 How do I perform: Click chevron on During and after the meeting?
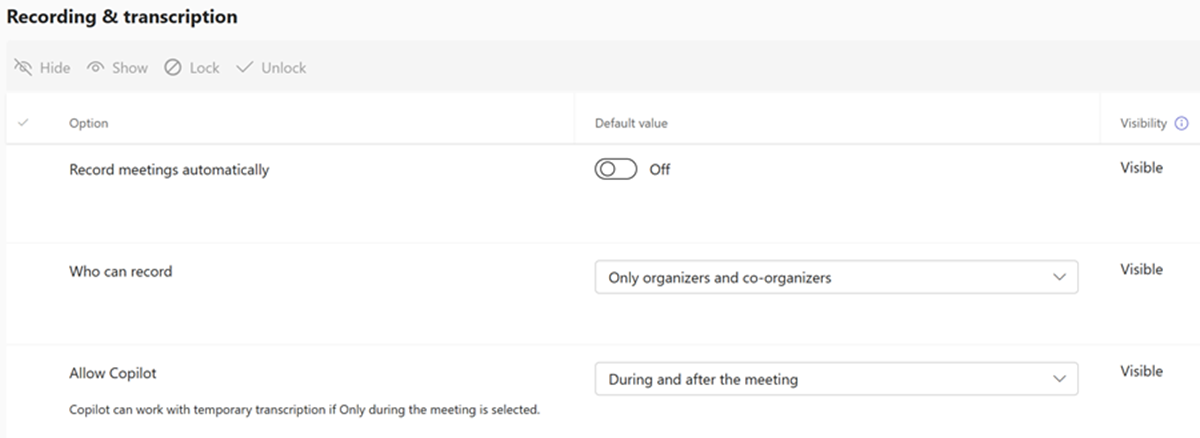[x=1060, y=379]
